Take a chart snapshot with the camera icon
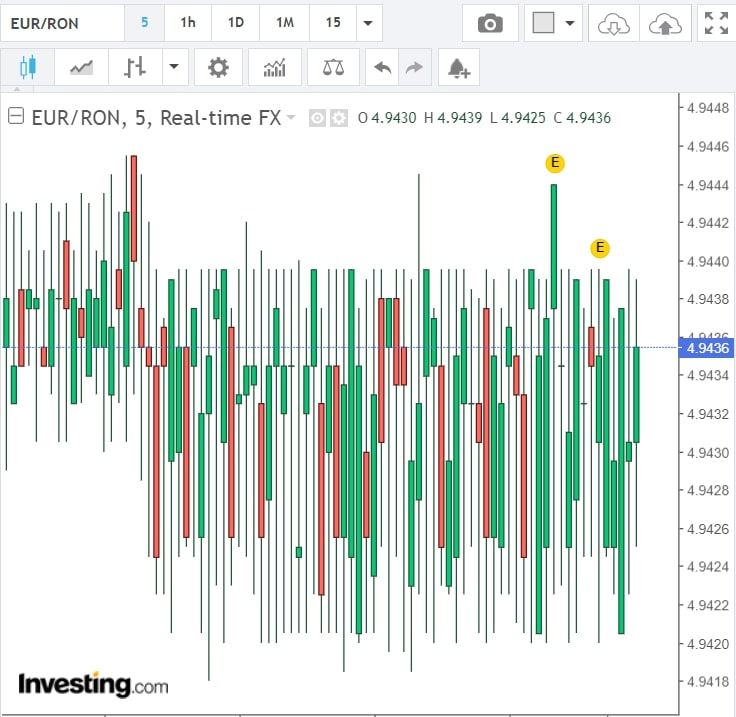Viewport: 736px width, 717px height. 490,23
